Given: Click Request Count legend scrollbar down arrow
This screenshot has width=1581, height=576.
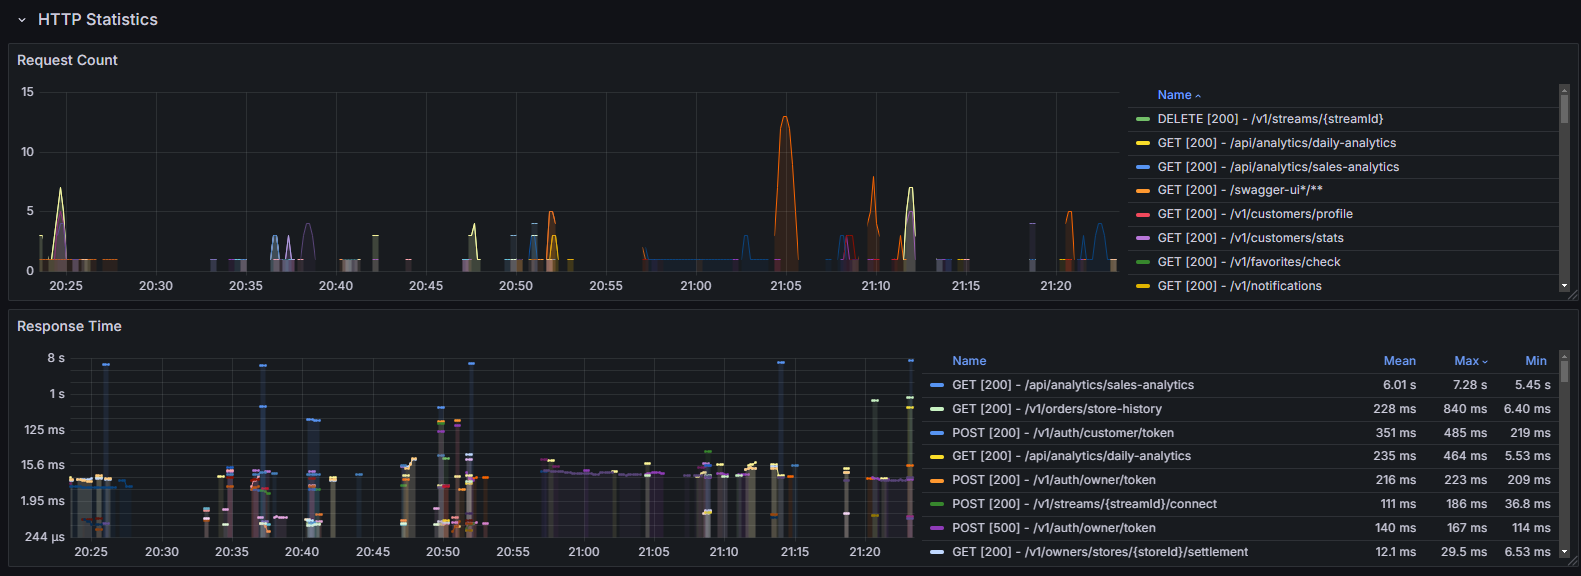Looking at the screenshot, I should pyautogui.click(x=1565, y=286).
